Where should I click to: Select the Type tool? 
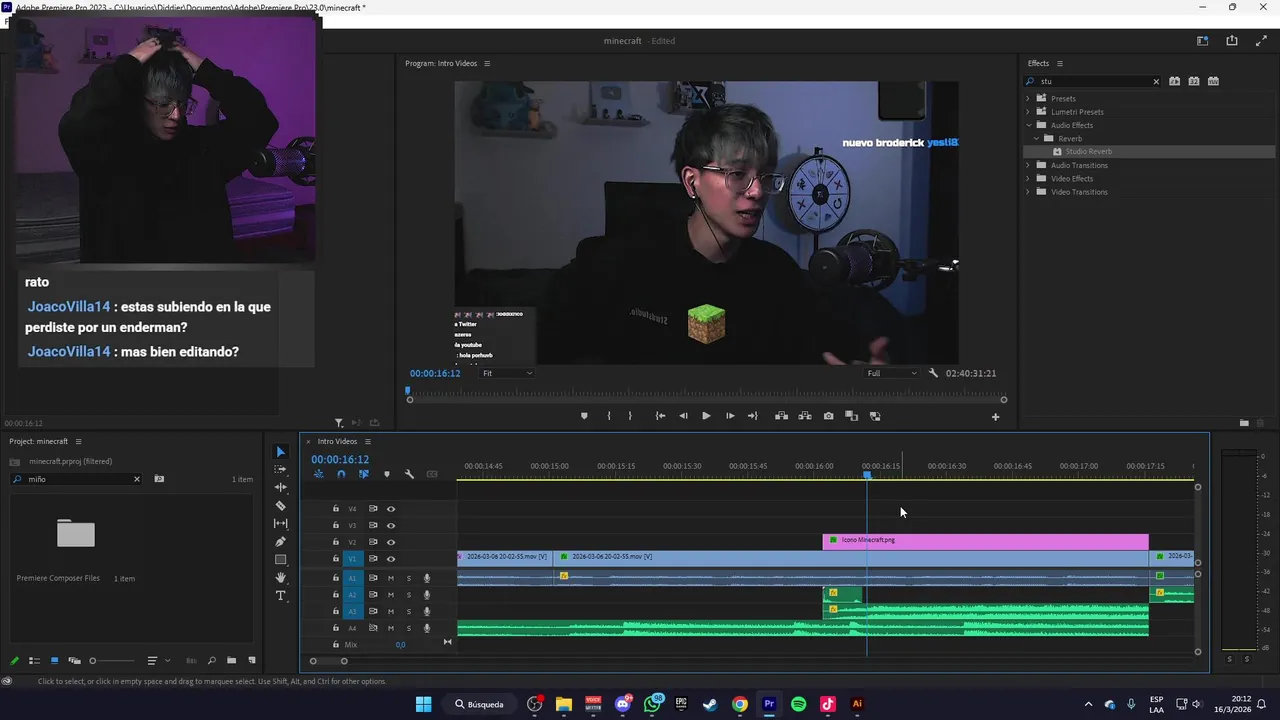280,596
